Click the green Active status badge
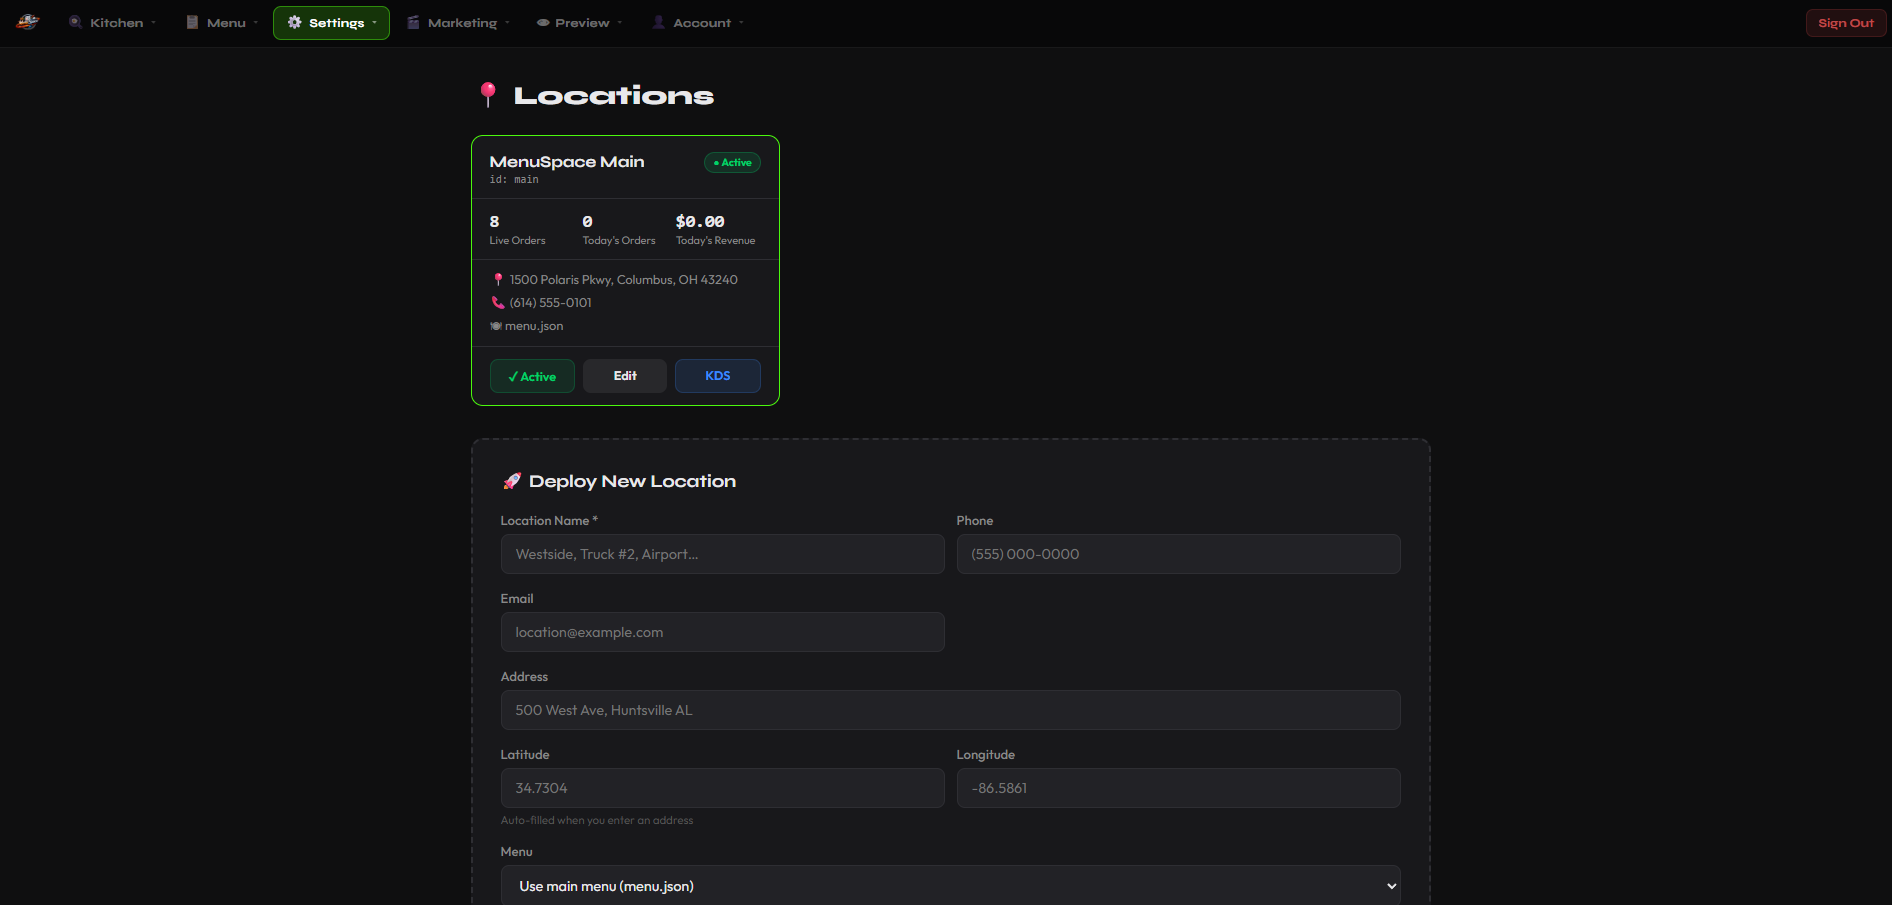Image resolution: width=1892 pixels, height=905 pixels. coord(732,163)
